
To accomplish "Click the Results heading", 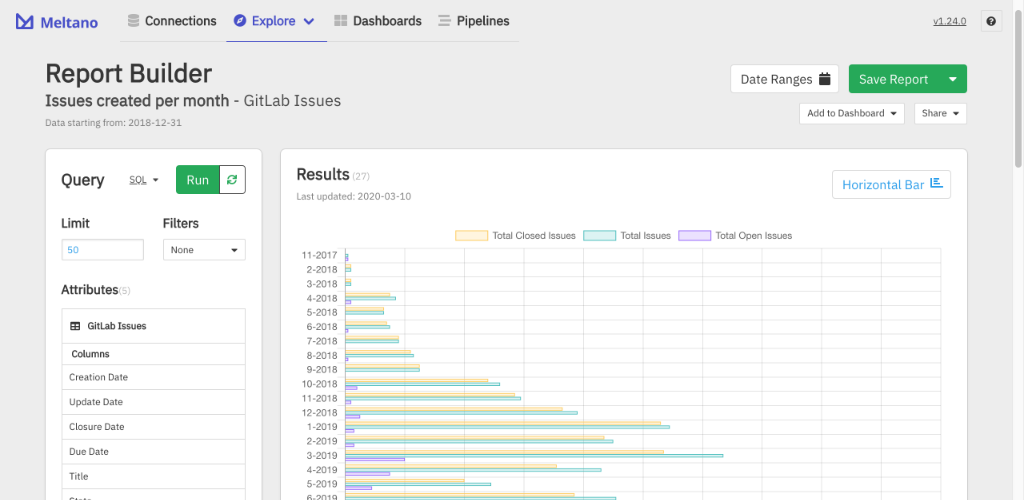I will 323,174.
